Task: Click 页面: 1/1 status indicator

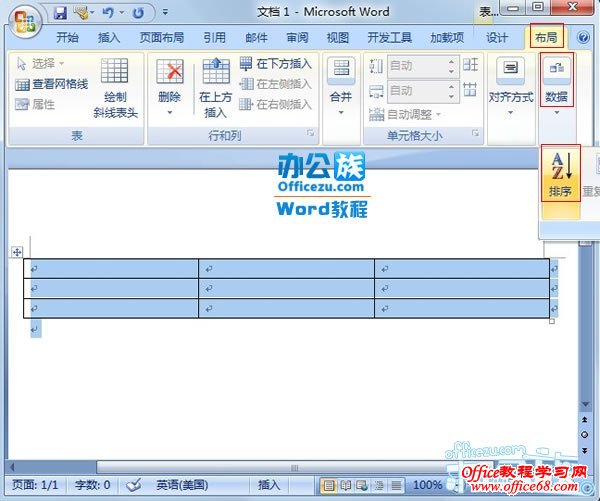Action: tap(35, 485)
